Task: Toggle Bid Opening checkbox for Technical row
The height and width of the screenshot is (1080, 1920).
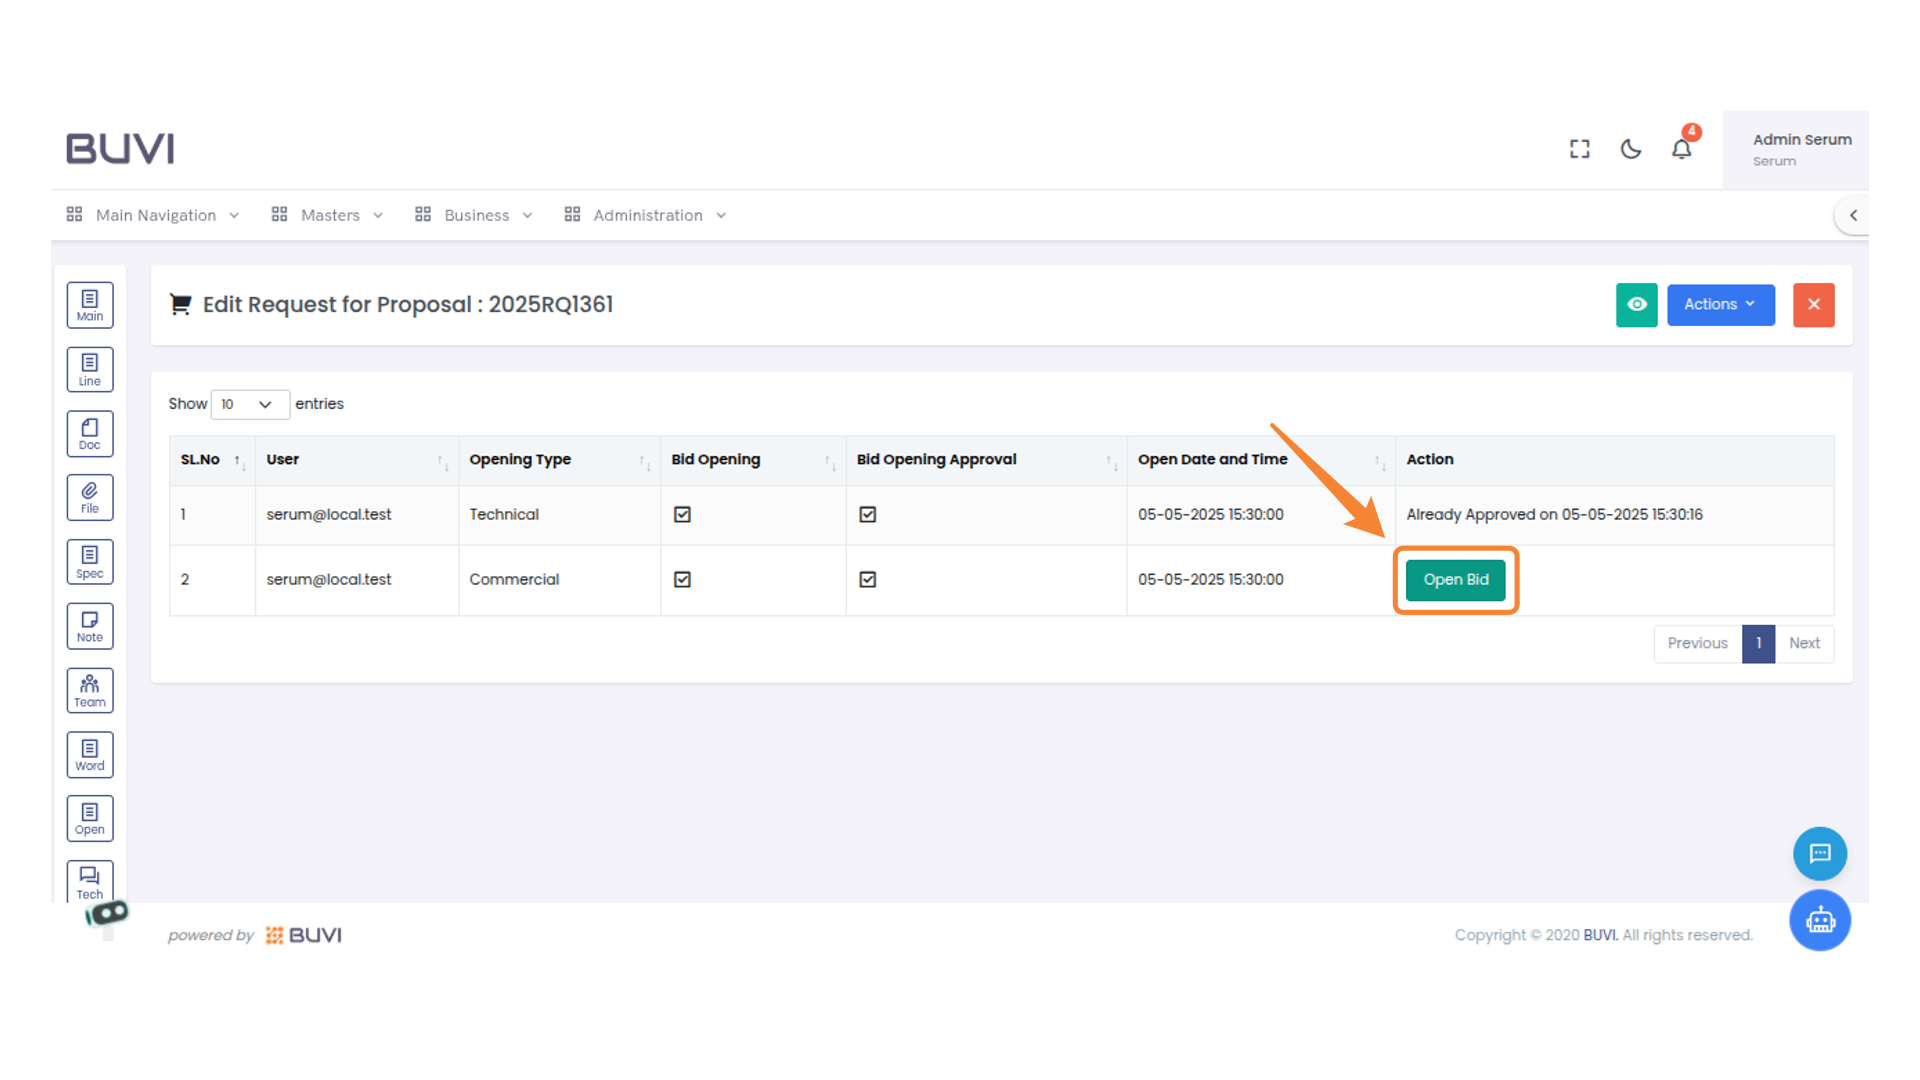Action: coord(682,514)
